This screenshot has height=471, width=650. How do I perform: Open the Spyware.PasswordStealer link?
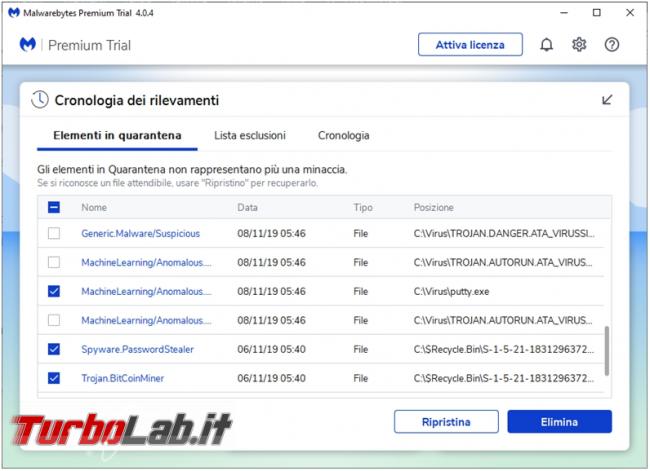(138, 349)
